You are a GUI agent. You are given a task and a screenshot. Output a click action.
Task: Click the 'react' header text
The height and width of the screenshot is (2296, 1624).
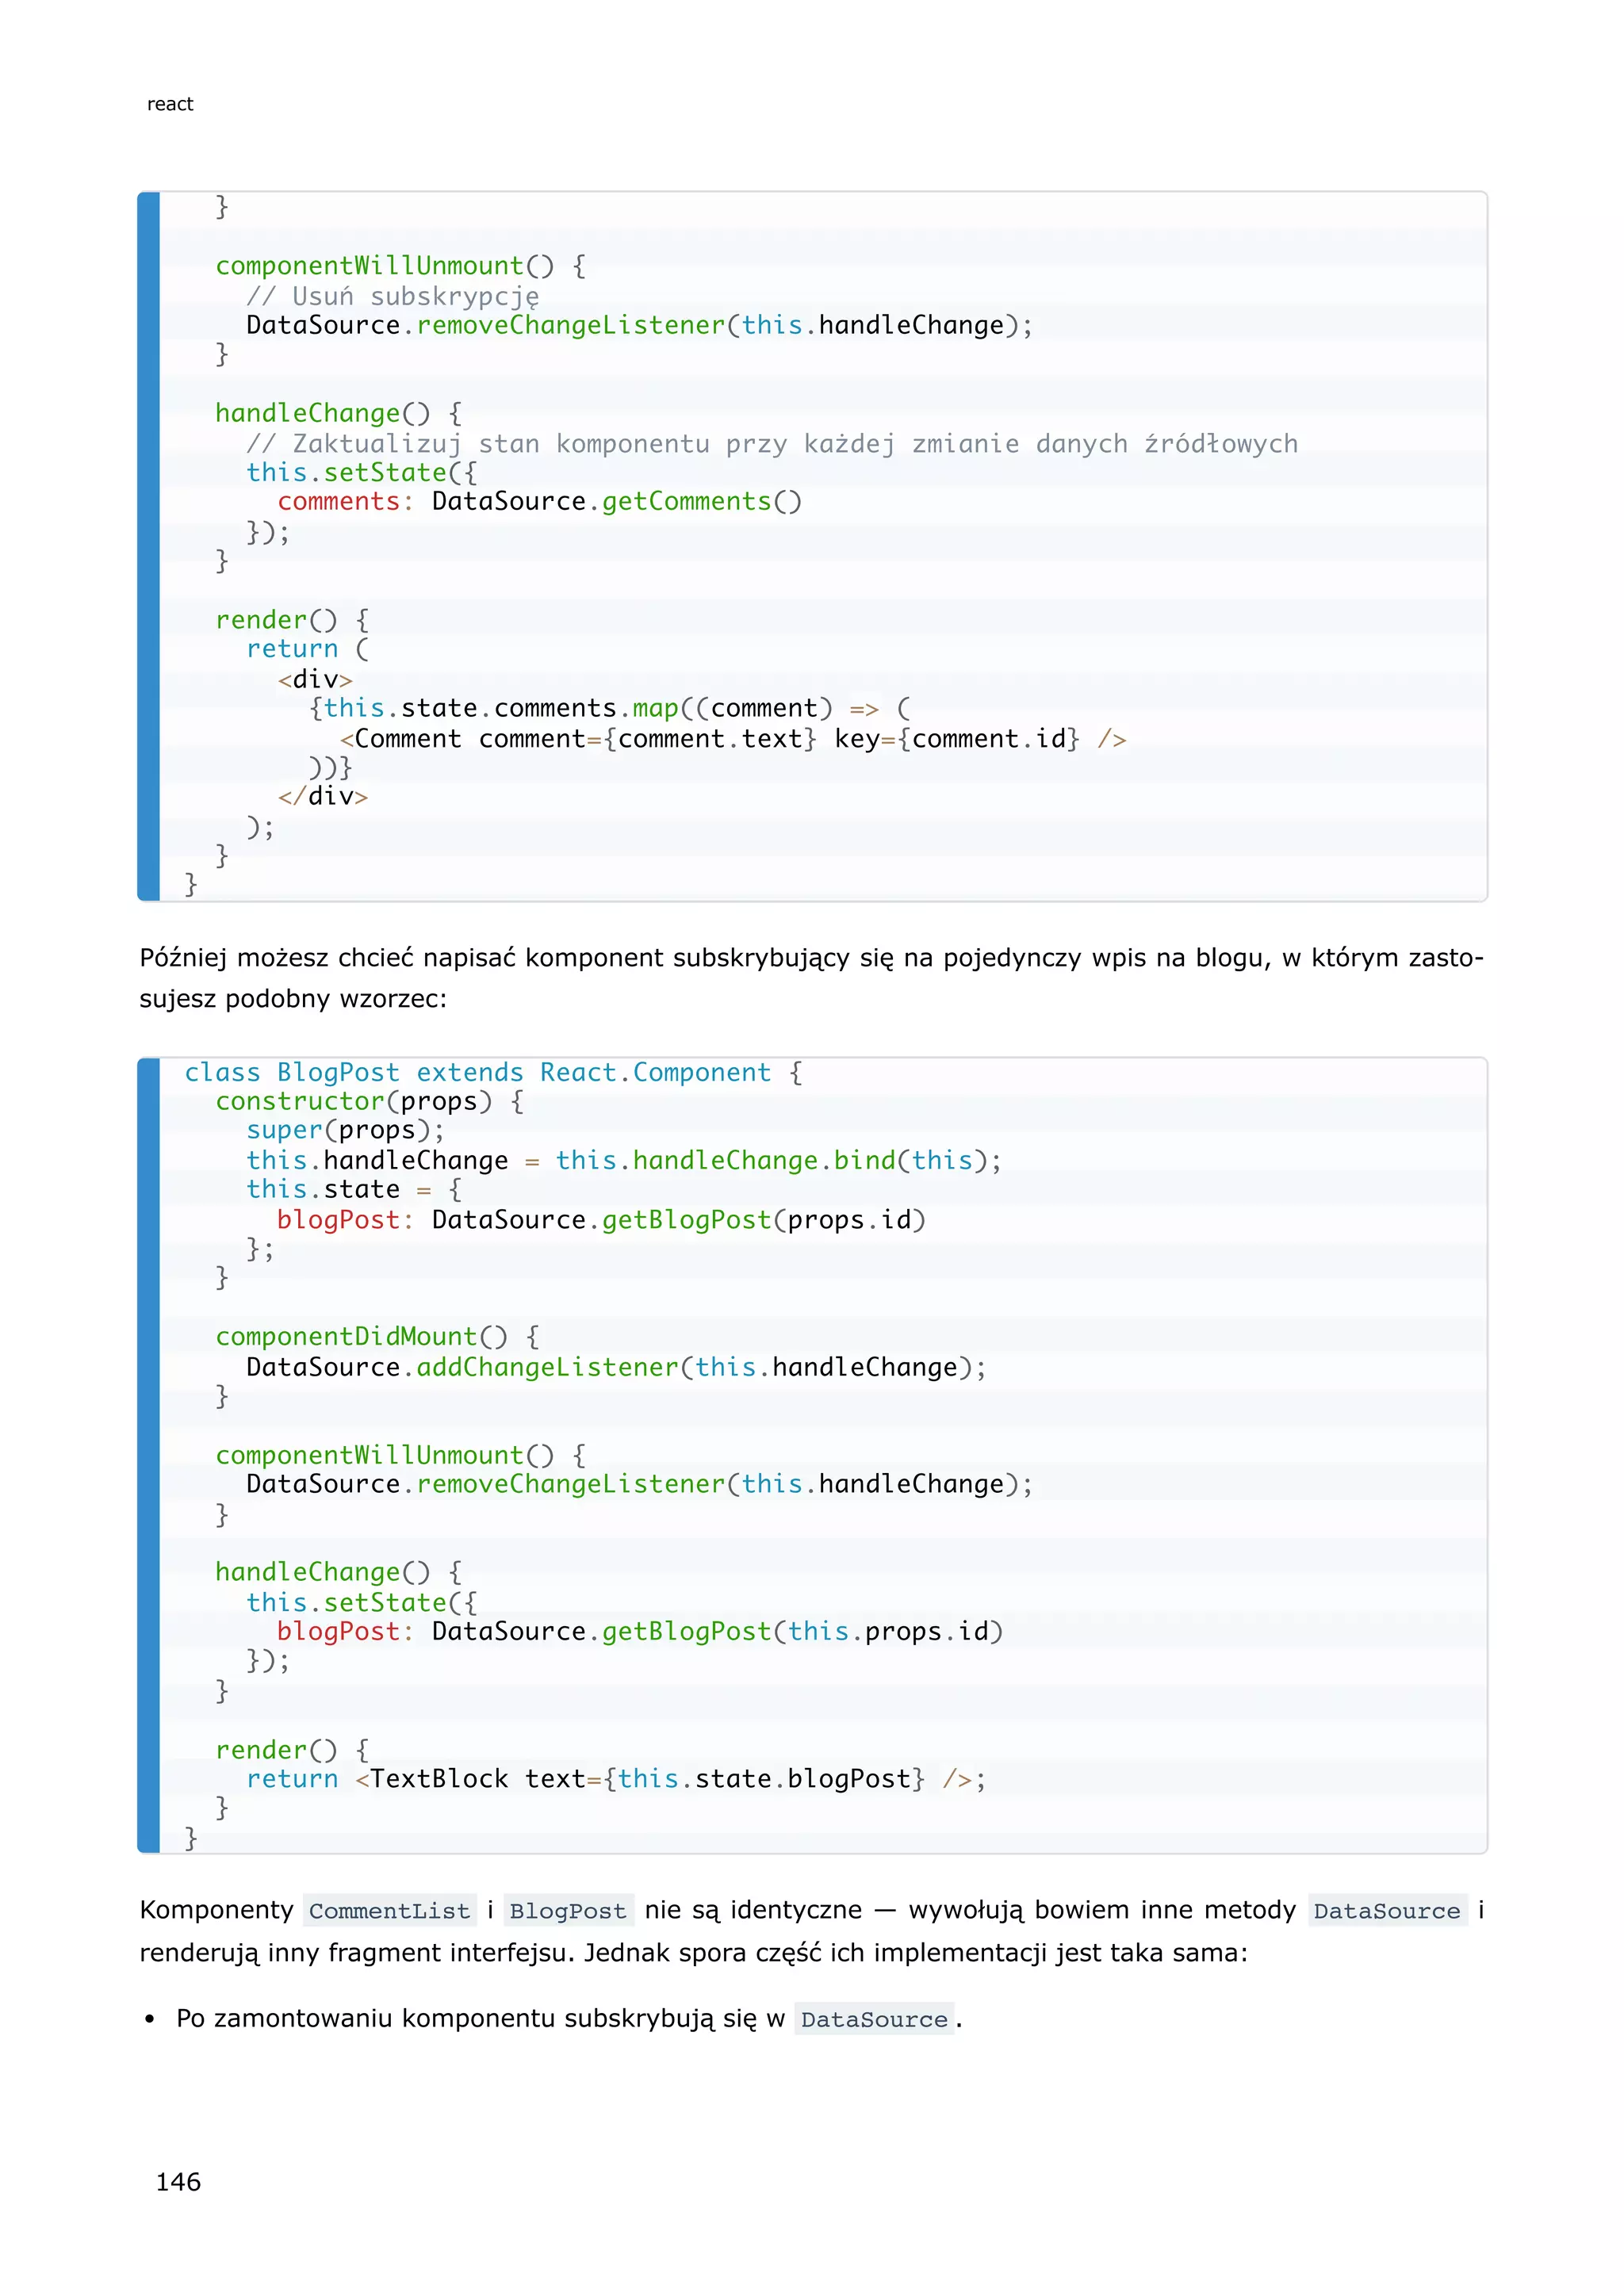[170, 104]
